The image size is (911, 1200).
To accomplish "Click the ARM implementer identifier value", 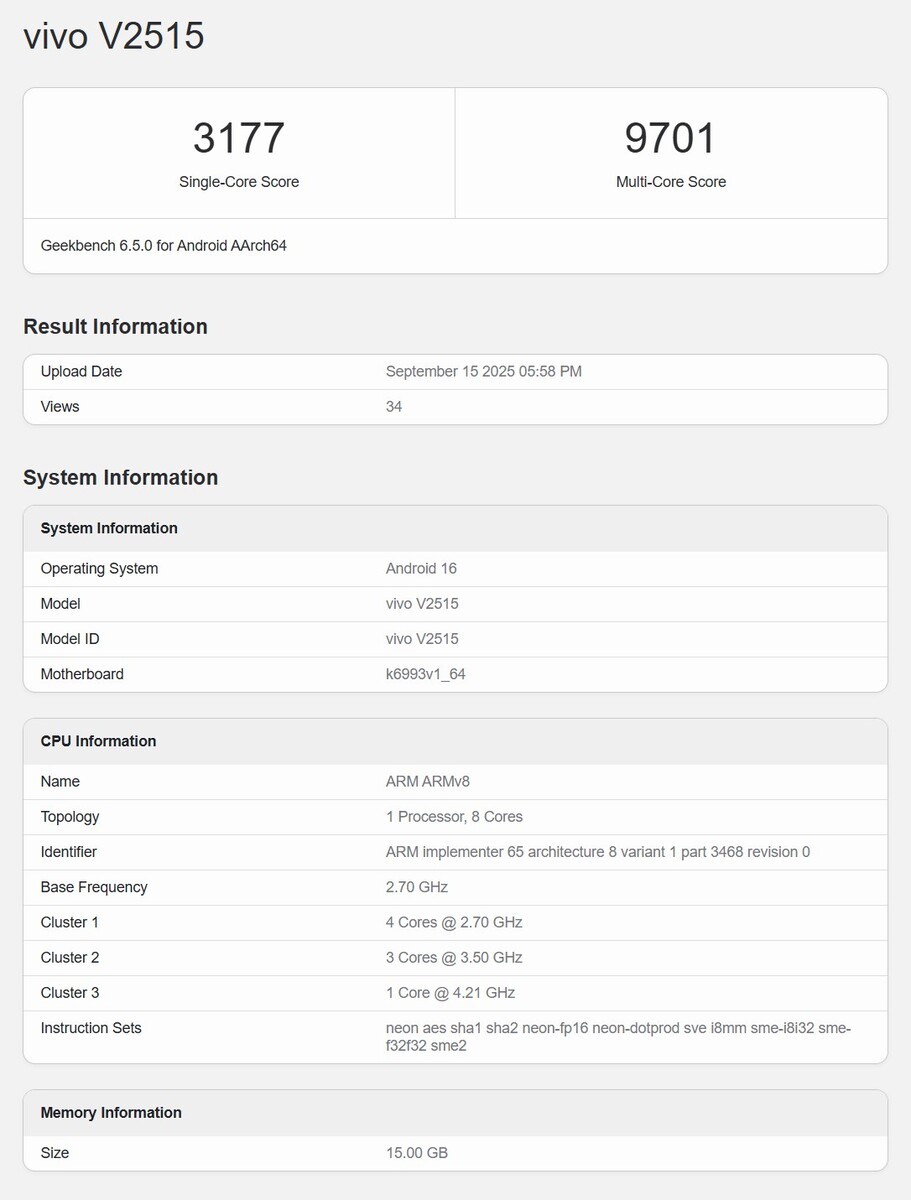I will pos(597,852).
